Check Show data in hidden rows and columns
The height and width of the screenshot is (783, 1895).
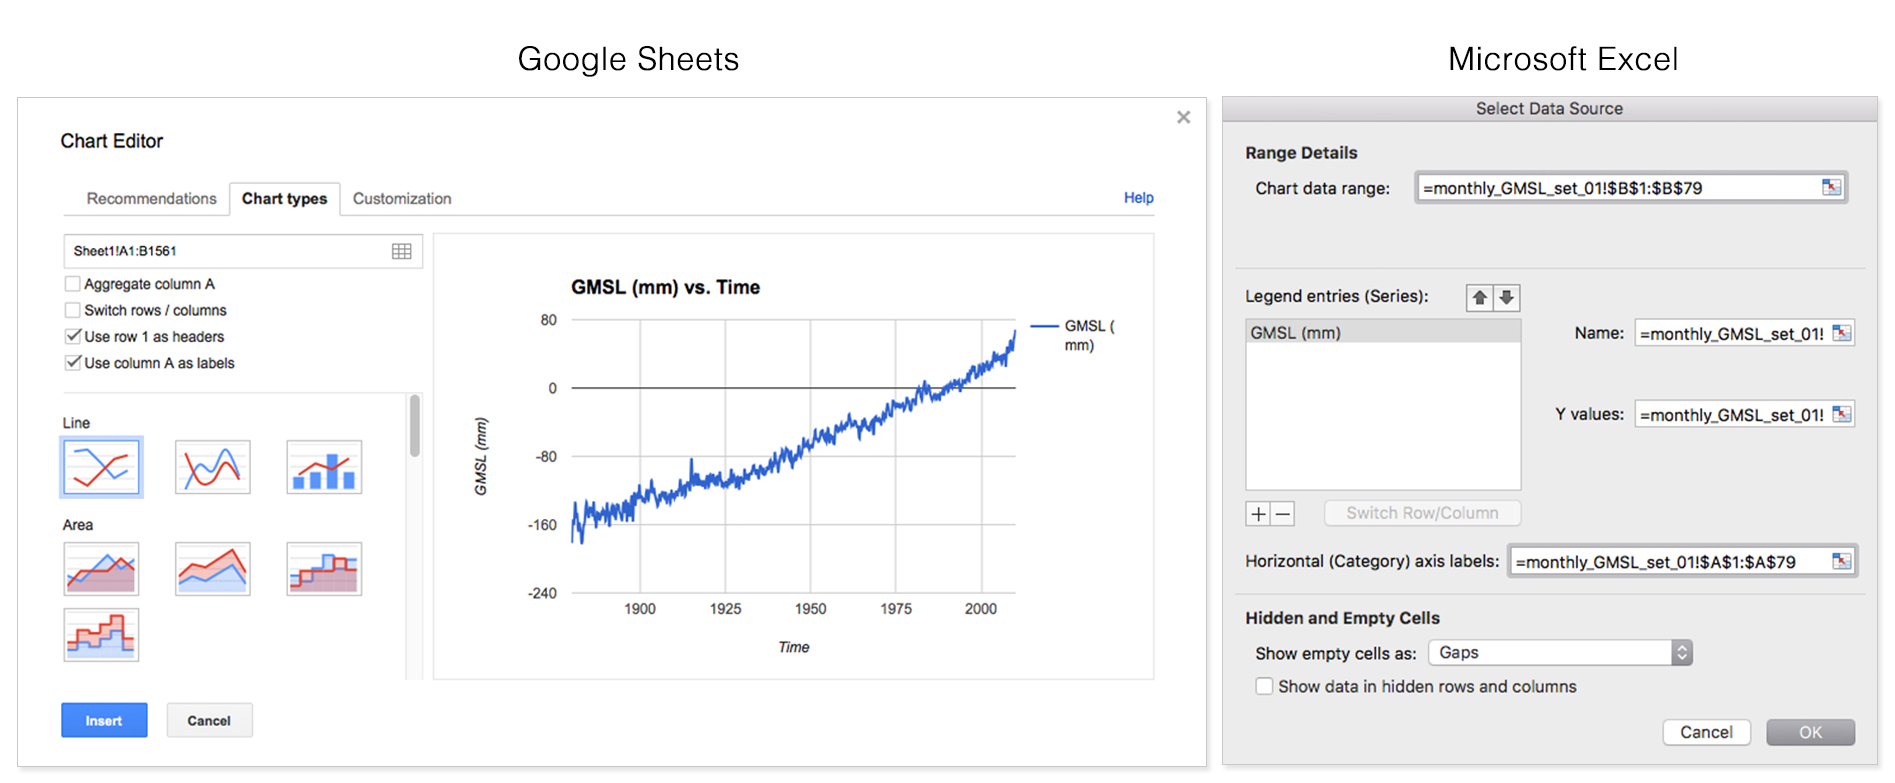pyautogui.click(x=1264, y=686)
